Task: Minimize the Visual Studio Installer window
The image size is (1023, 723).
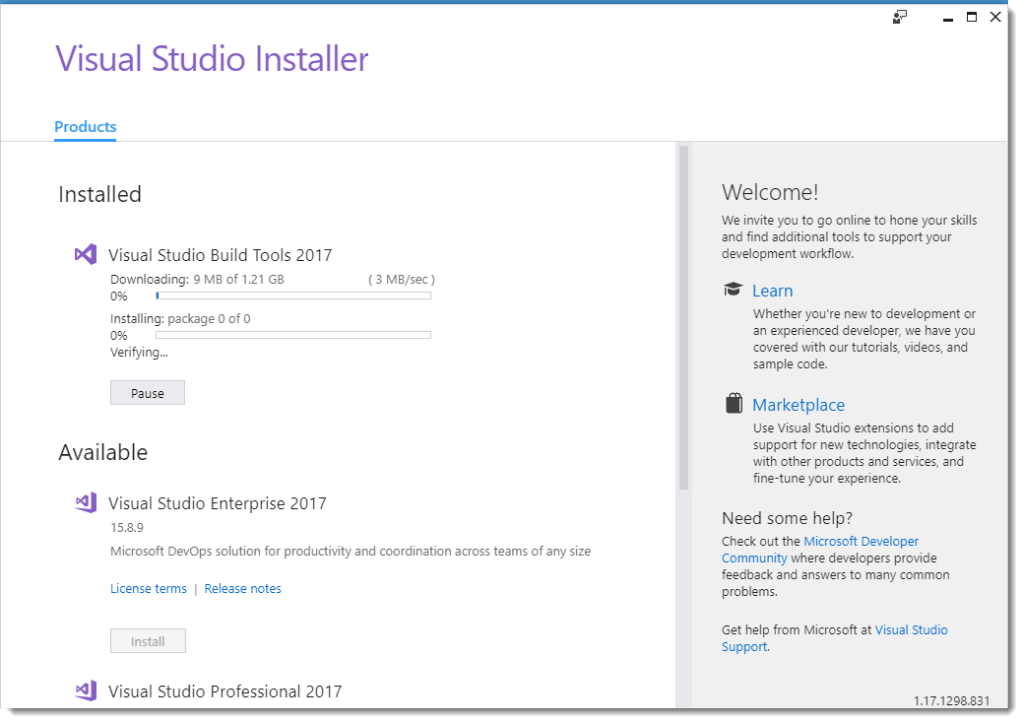Action: point(946,17)
